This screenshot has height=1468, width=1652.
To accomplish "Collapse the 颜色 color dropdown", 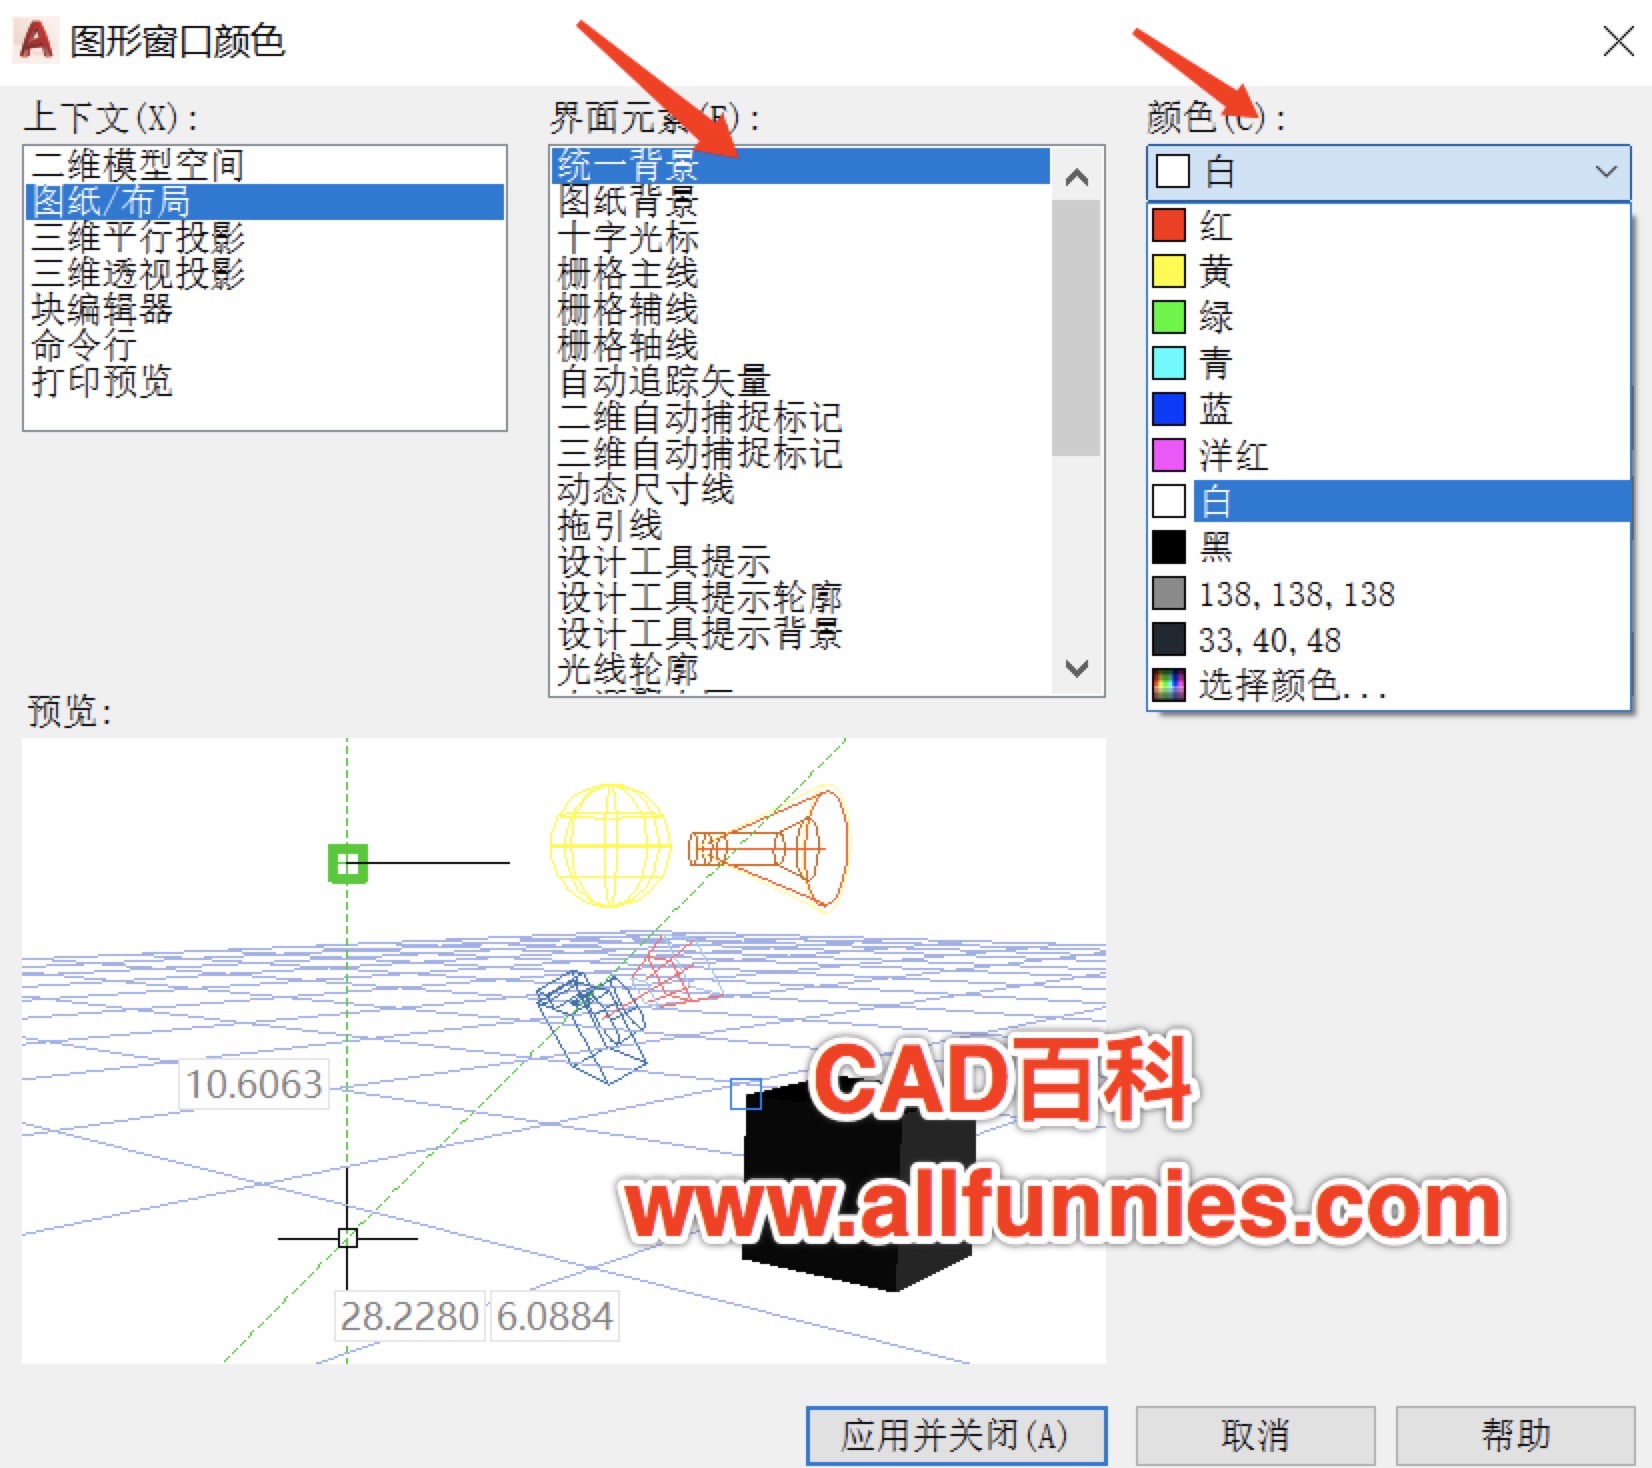I will [1388, 172].
